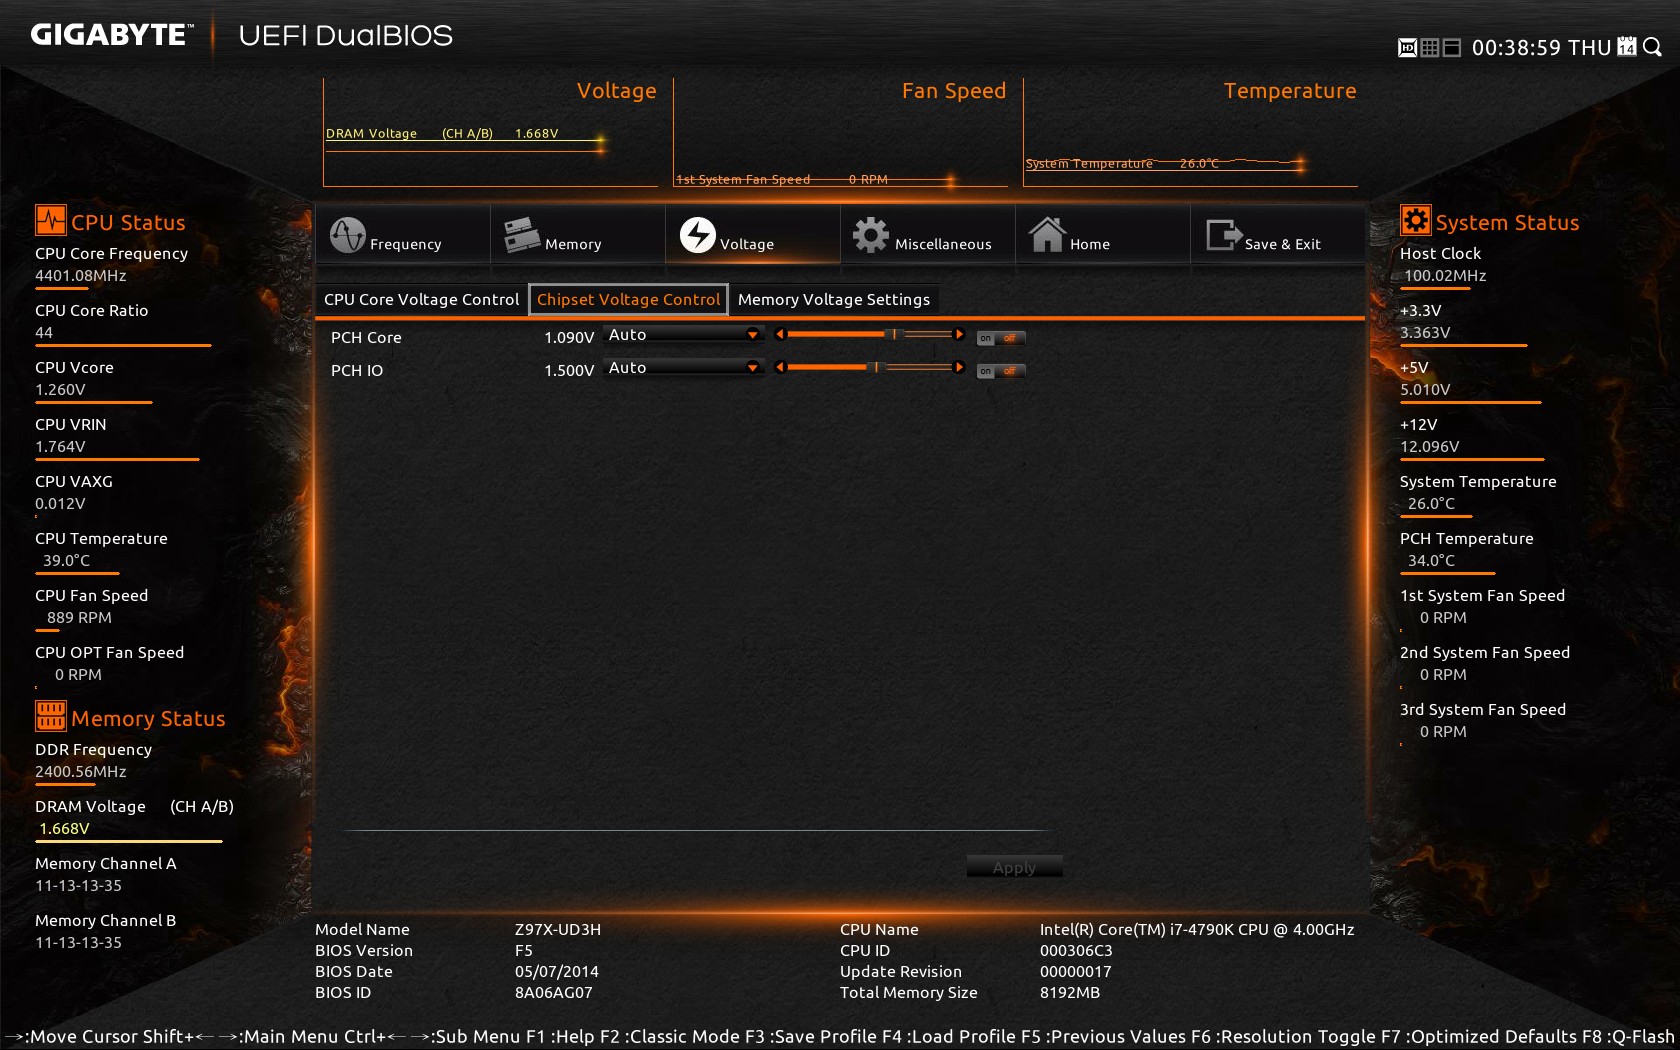The width and height of the screenshot is (1680, 1050).
Task: Click the Temperature graph heading
Action: coord(1289,90)
